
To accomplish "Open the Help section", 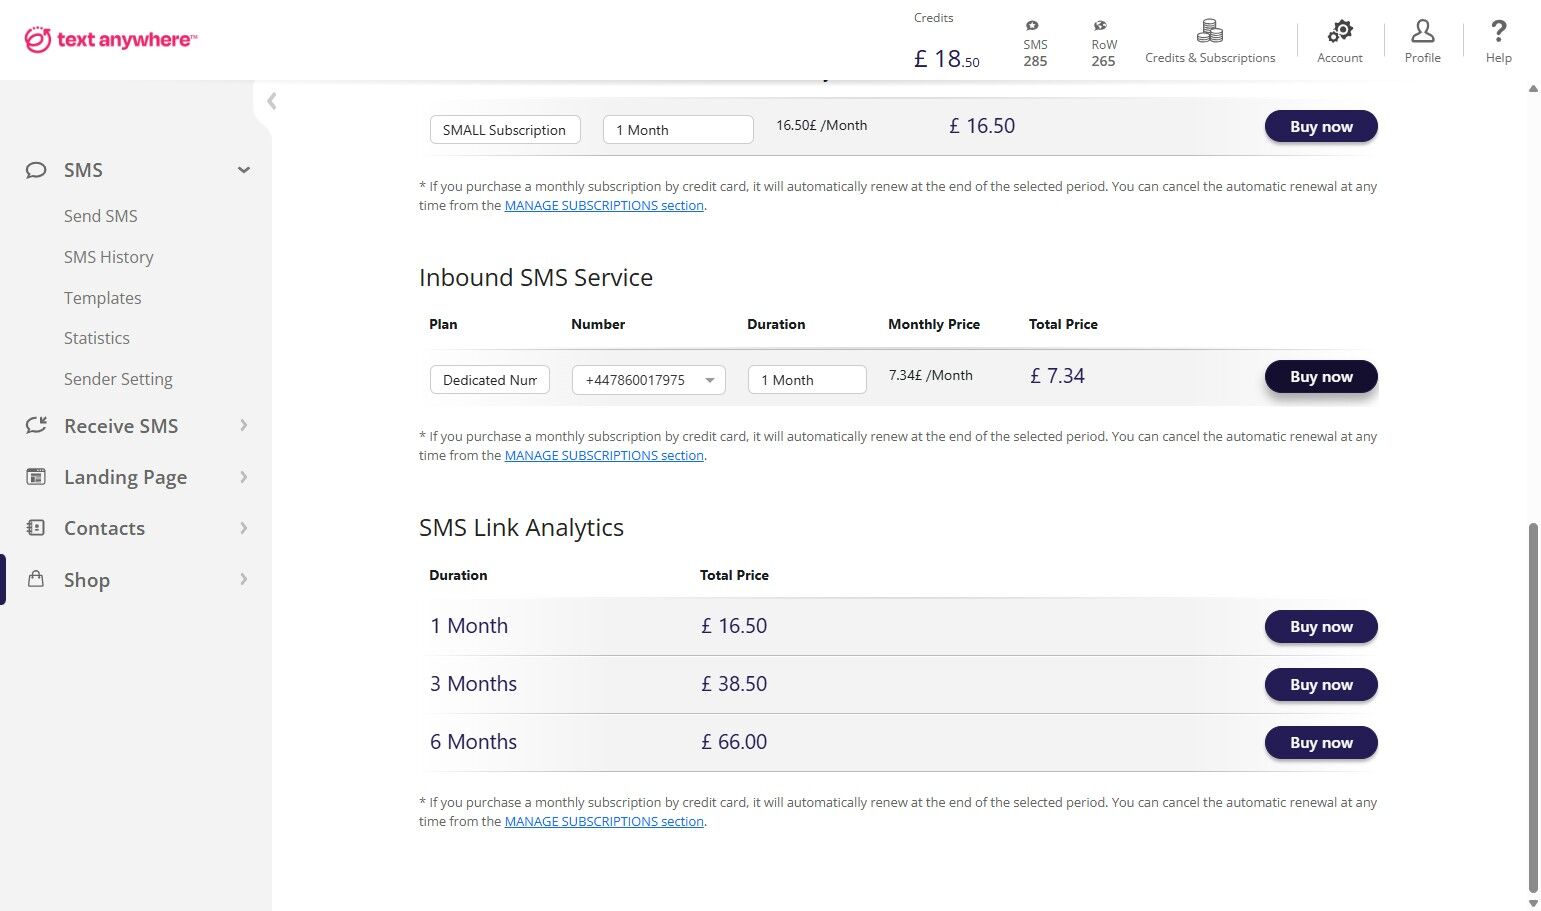I will 1497,40.
